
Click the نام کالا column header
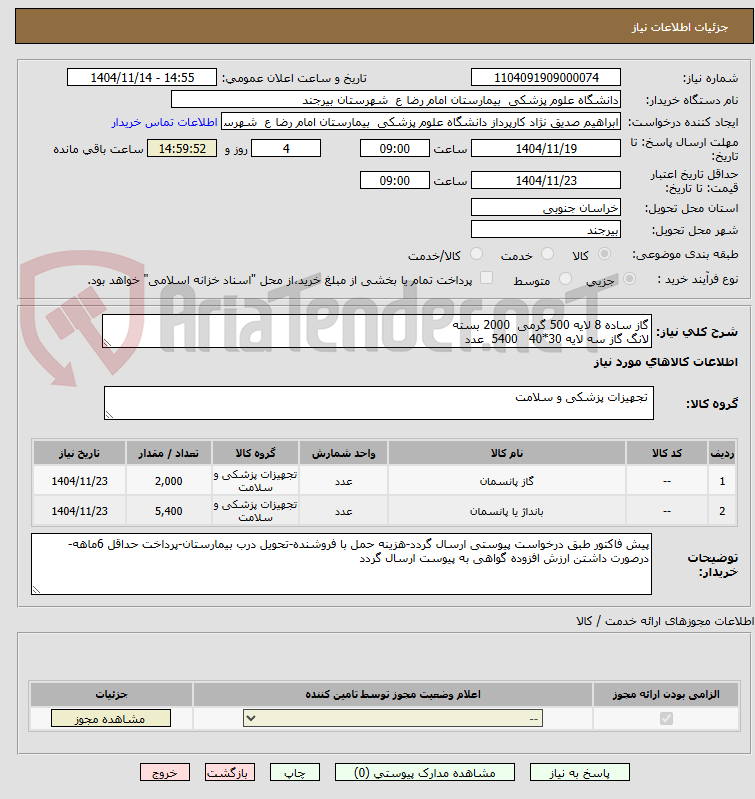pyautogui.click(x=506, y=453)
